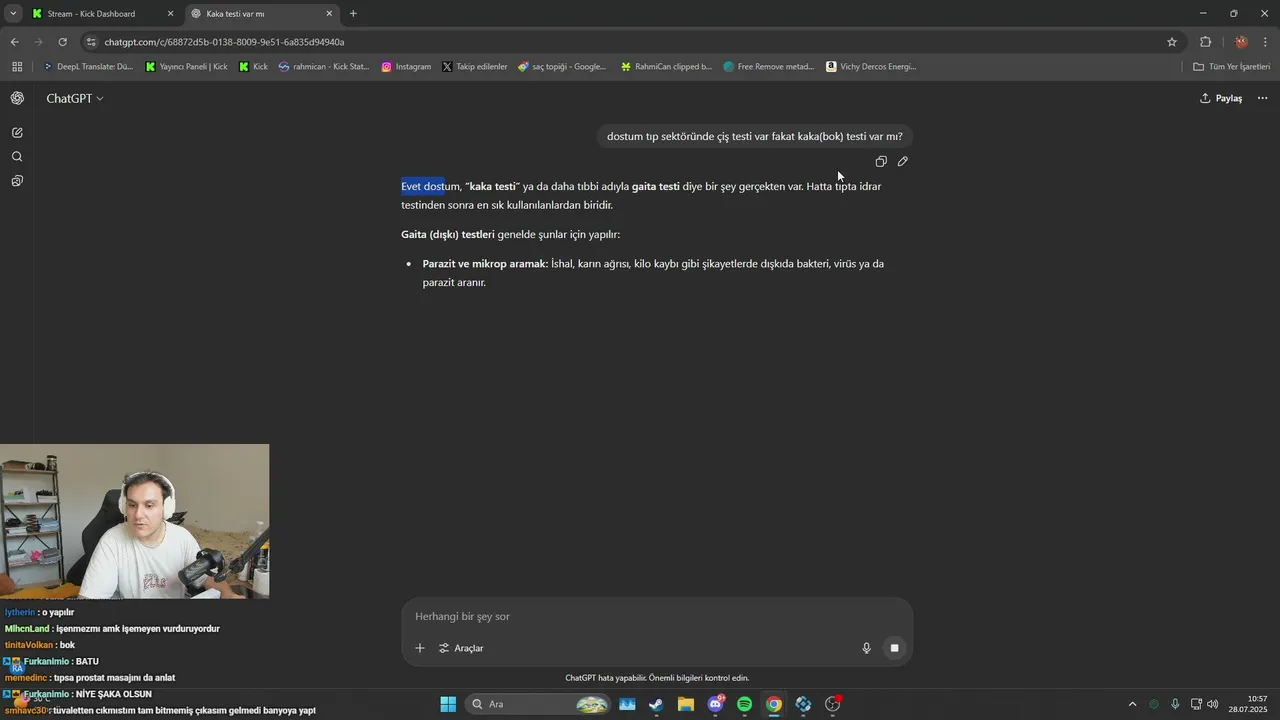This screenshot has height=720, width=1280.
Task: Expand the ChatGPT model selector dropdown
Action: [75, 98]
